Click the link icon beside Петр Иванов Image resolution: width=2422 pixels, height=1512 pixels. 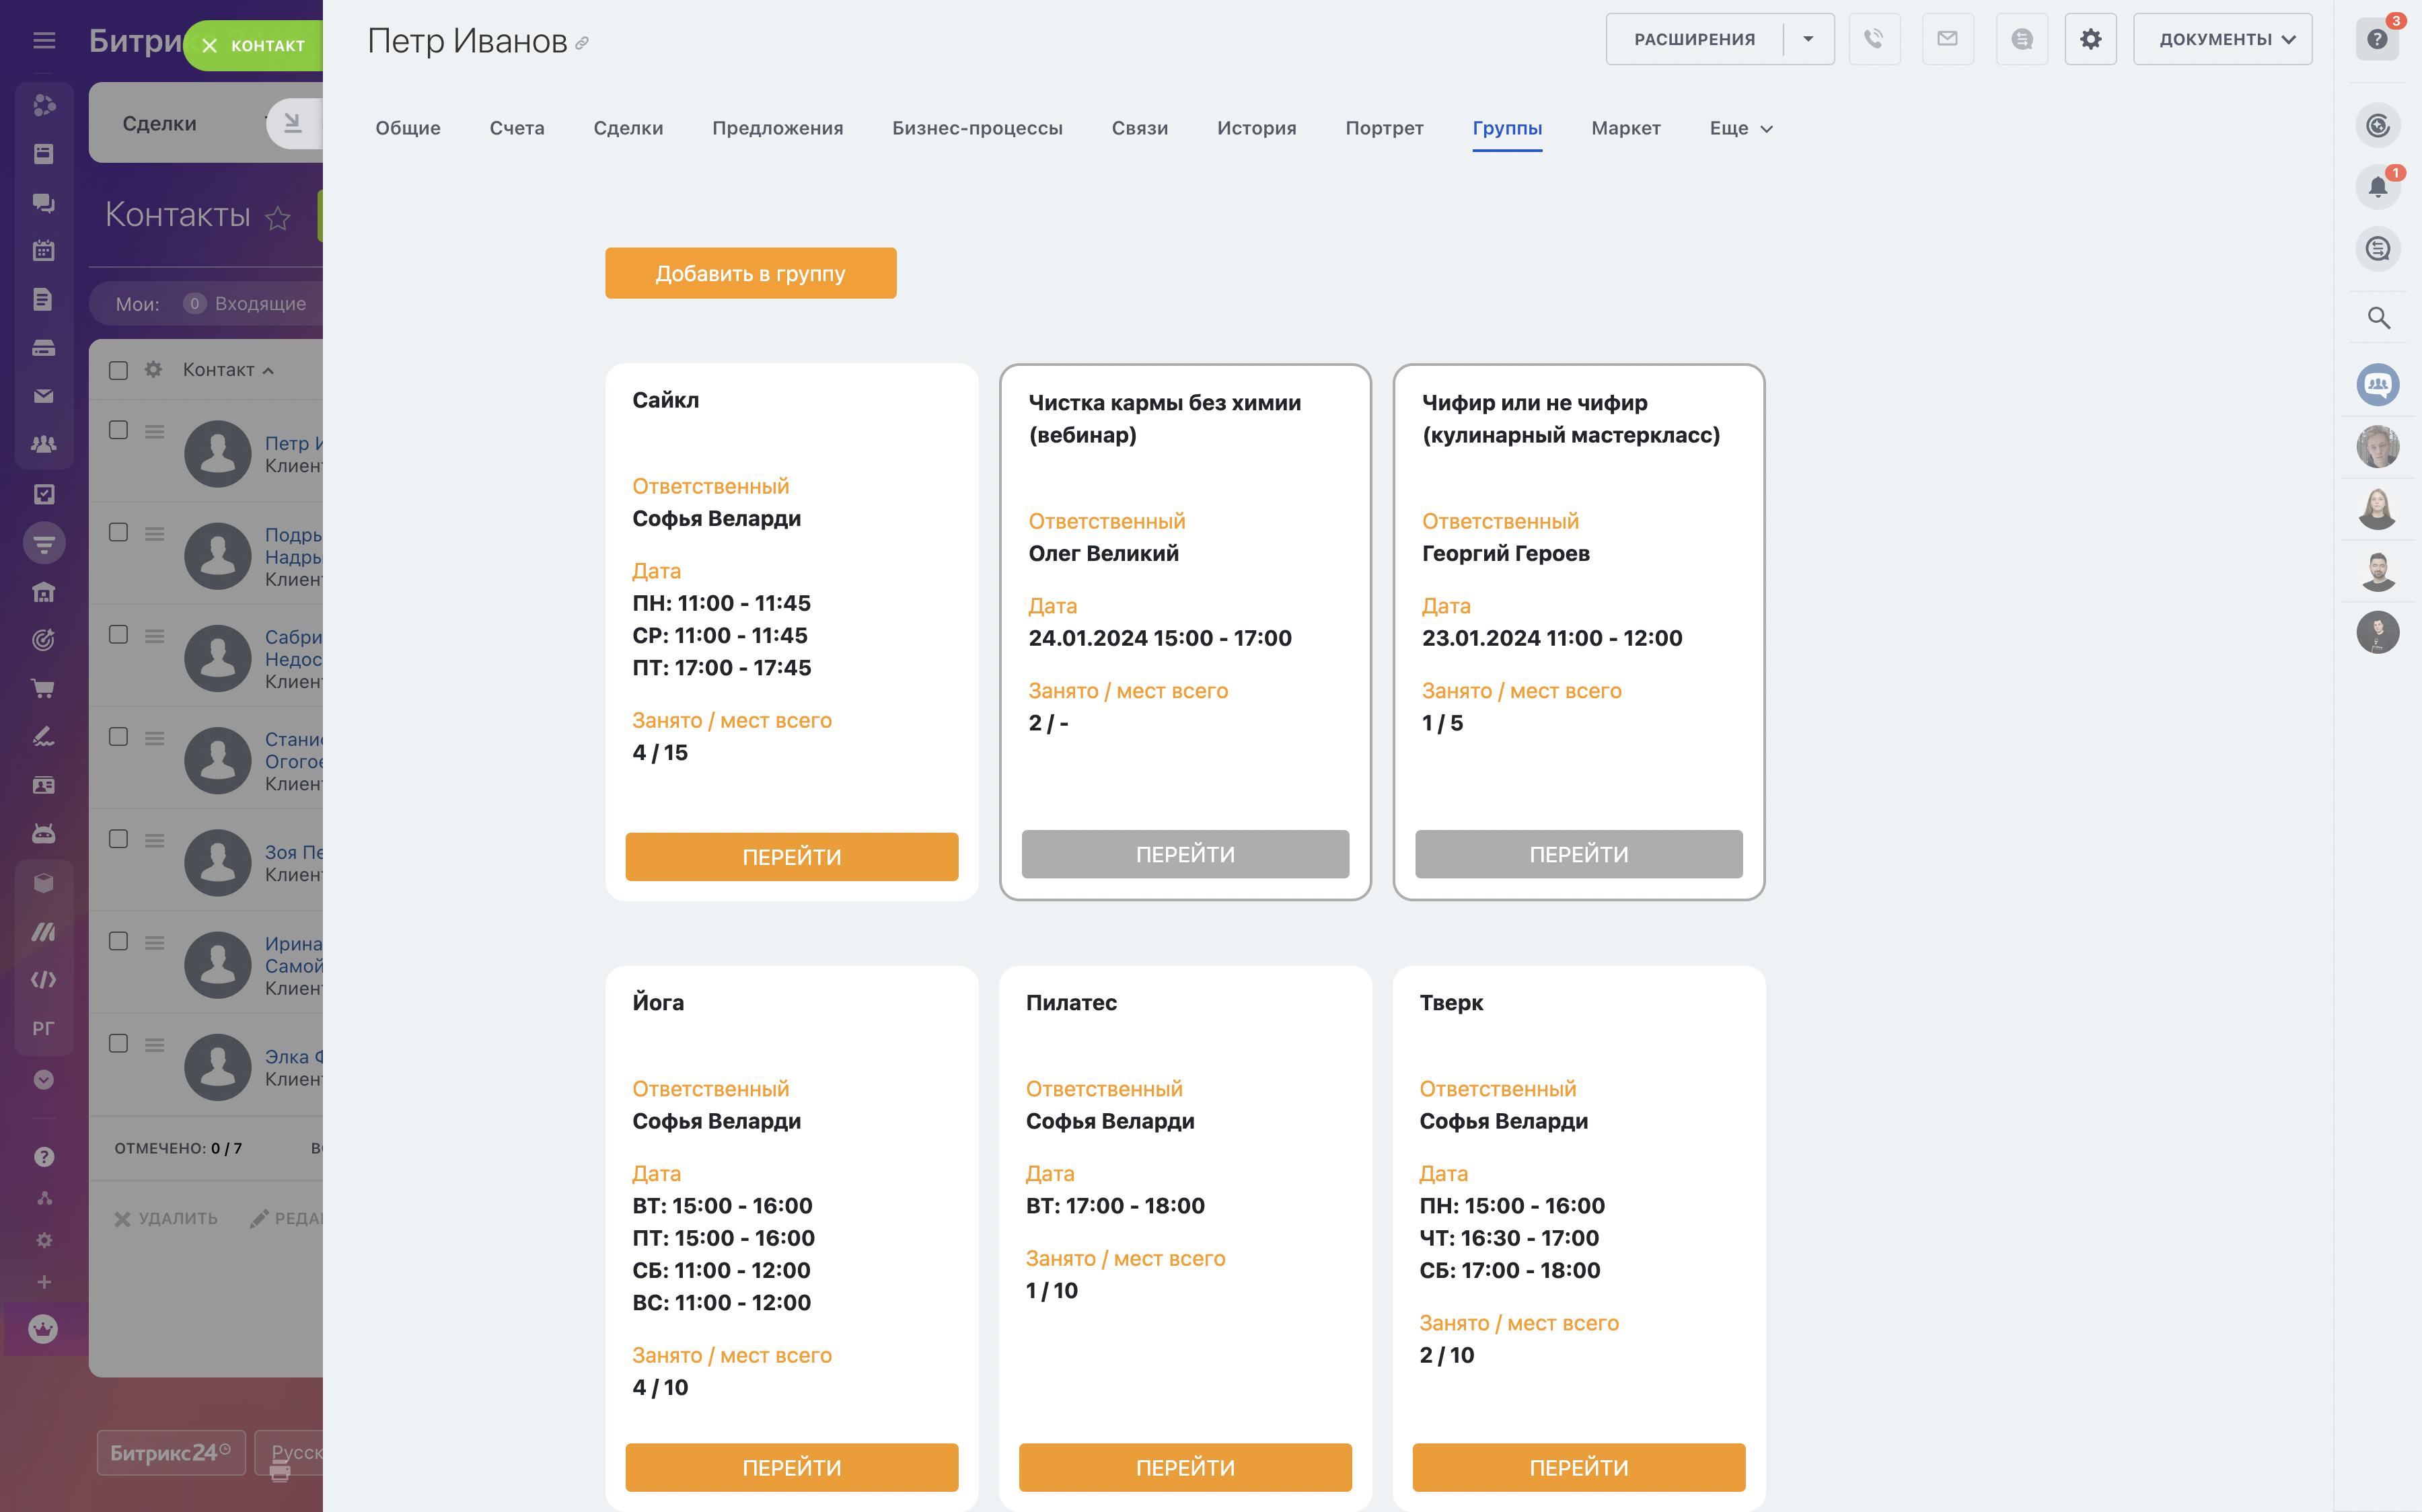582,43
